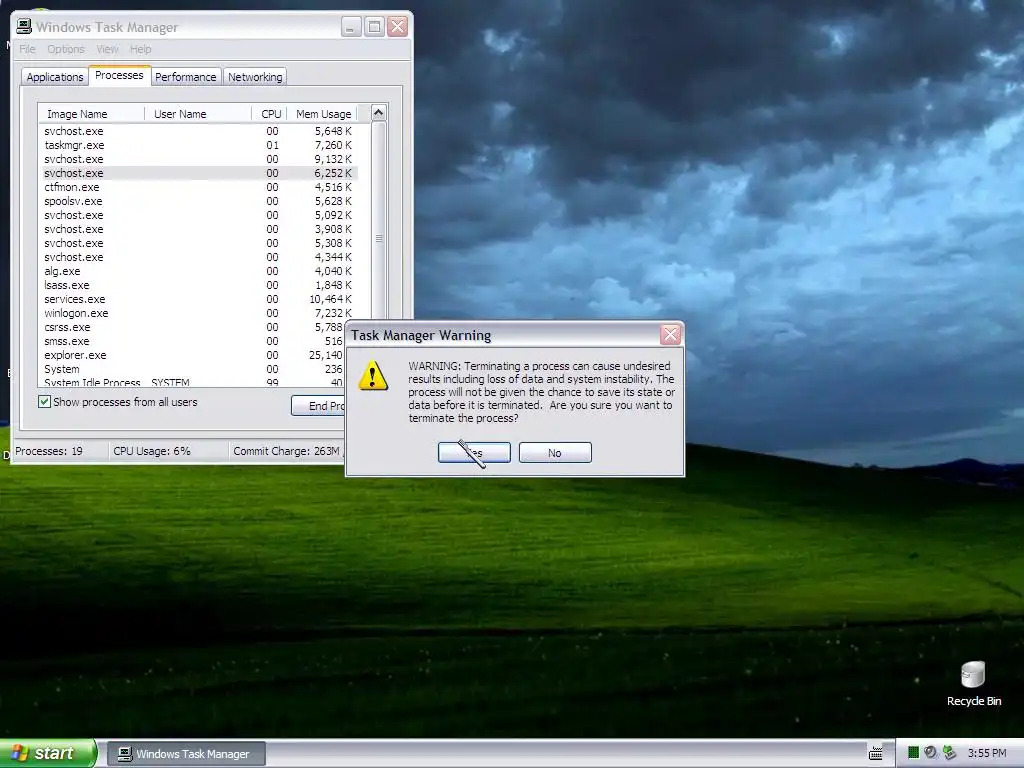This screenshot has height=768, width=1024.
Task: Click the process list scrollbar thumb
Action: click(x=379, y=238)
